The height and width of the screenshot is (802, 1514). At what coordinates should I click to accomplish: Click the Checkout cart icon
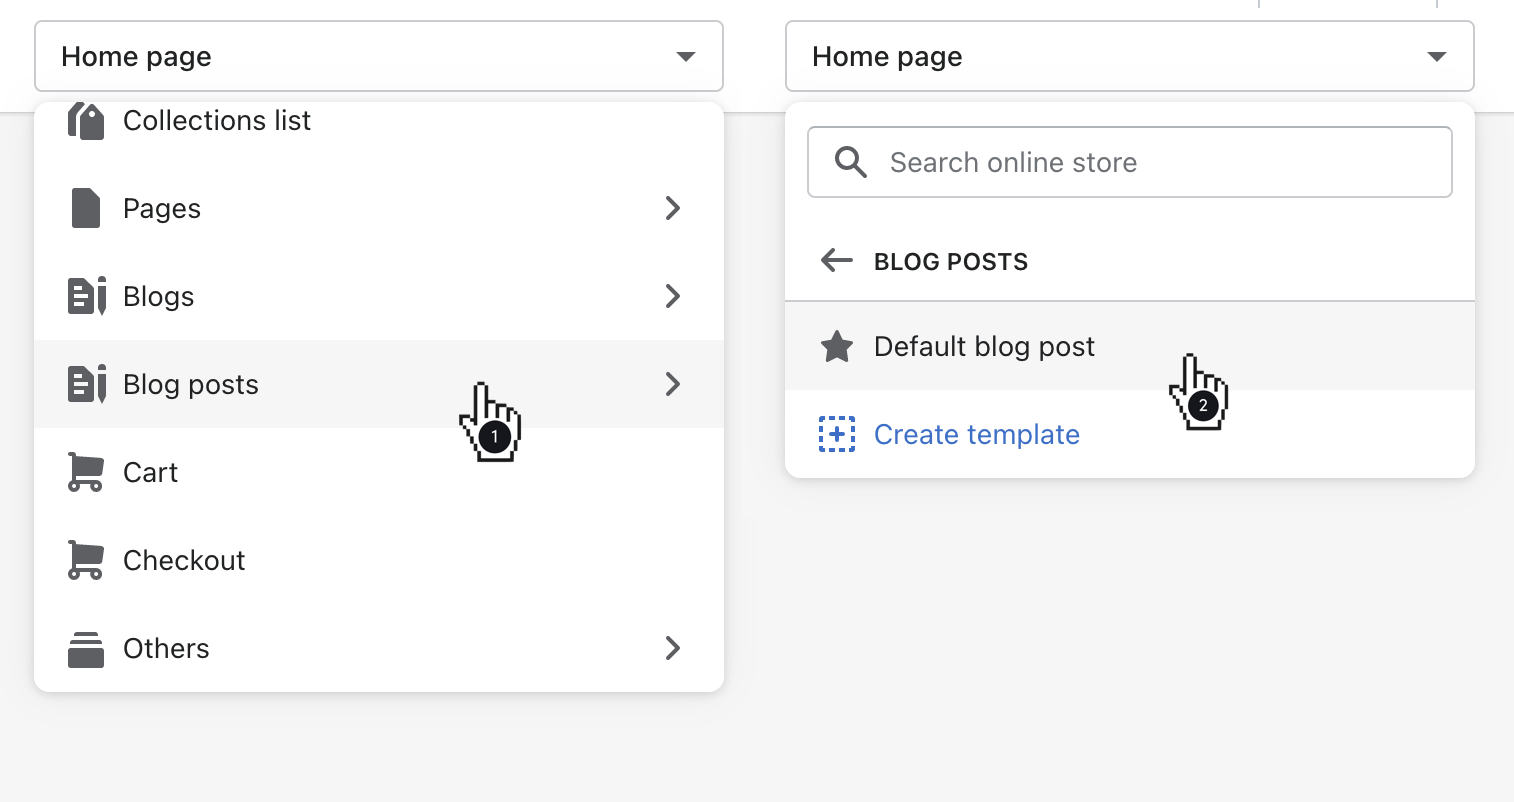[x=85, y=560]
